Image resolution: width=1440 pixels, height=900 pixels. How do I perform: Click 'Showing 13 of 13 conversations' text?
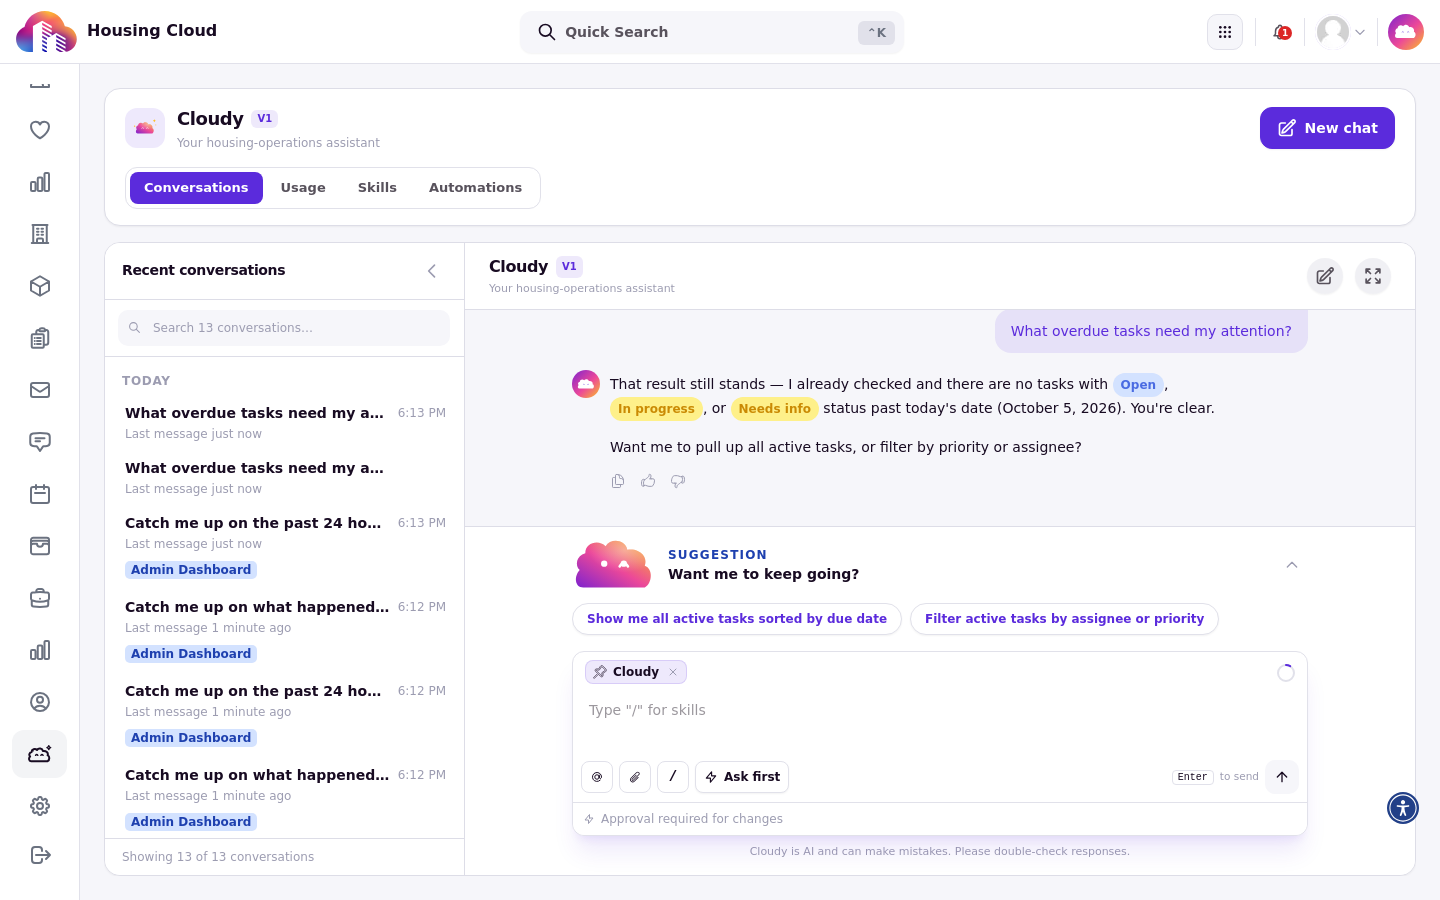(218, 857)
